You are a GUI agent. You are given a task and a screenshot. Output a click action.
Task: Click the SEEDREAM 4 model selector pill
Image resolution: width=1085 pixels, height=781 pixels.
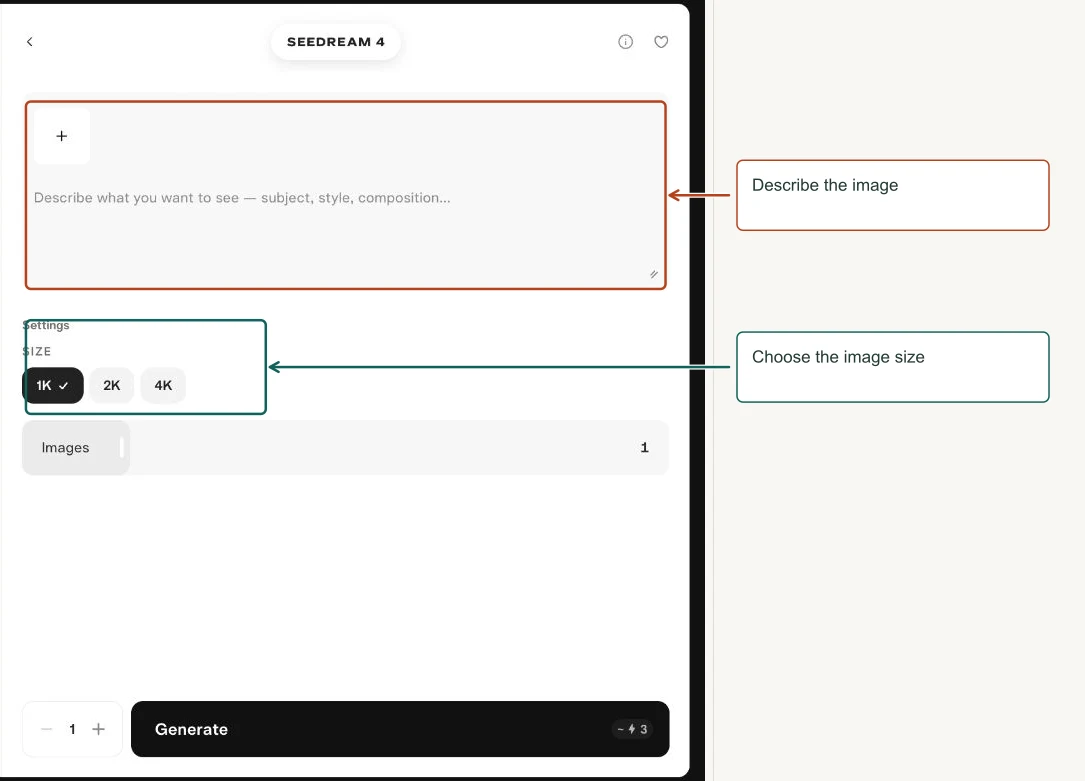(336, 42)
